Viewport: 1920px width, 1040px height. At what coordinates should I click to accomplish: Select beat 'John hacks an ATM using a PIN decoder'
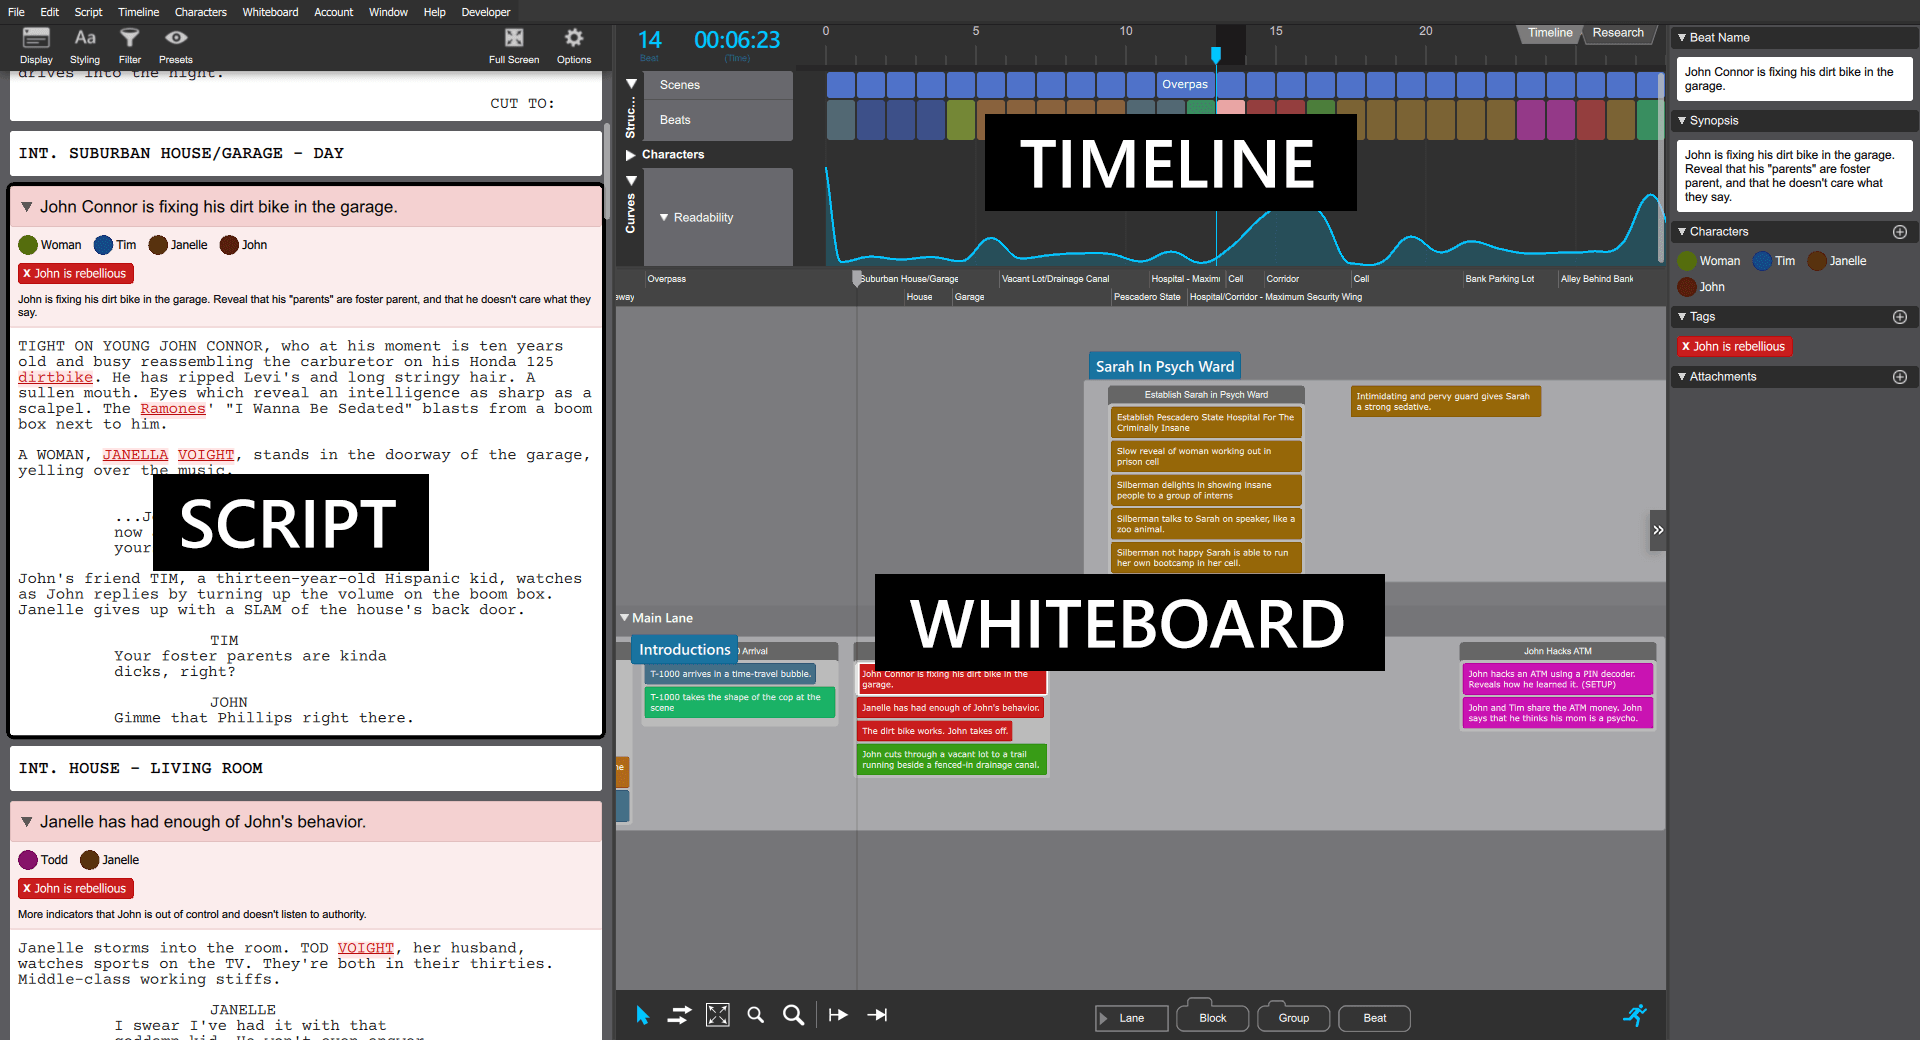pos(1557,679)
